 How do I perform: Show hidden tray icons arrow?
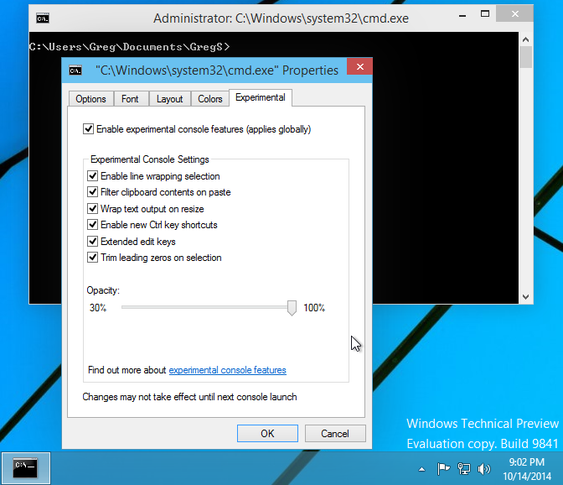[x=422, y=469]
